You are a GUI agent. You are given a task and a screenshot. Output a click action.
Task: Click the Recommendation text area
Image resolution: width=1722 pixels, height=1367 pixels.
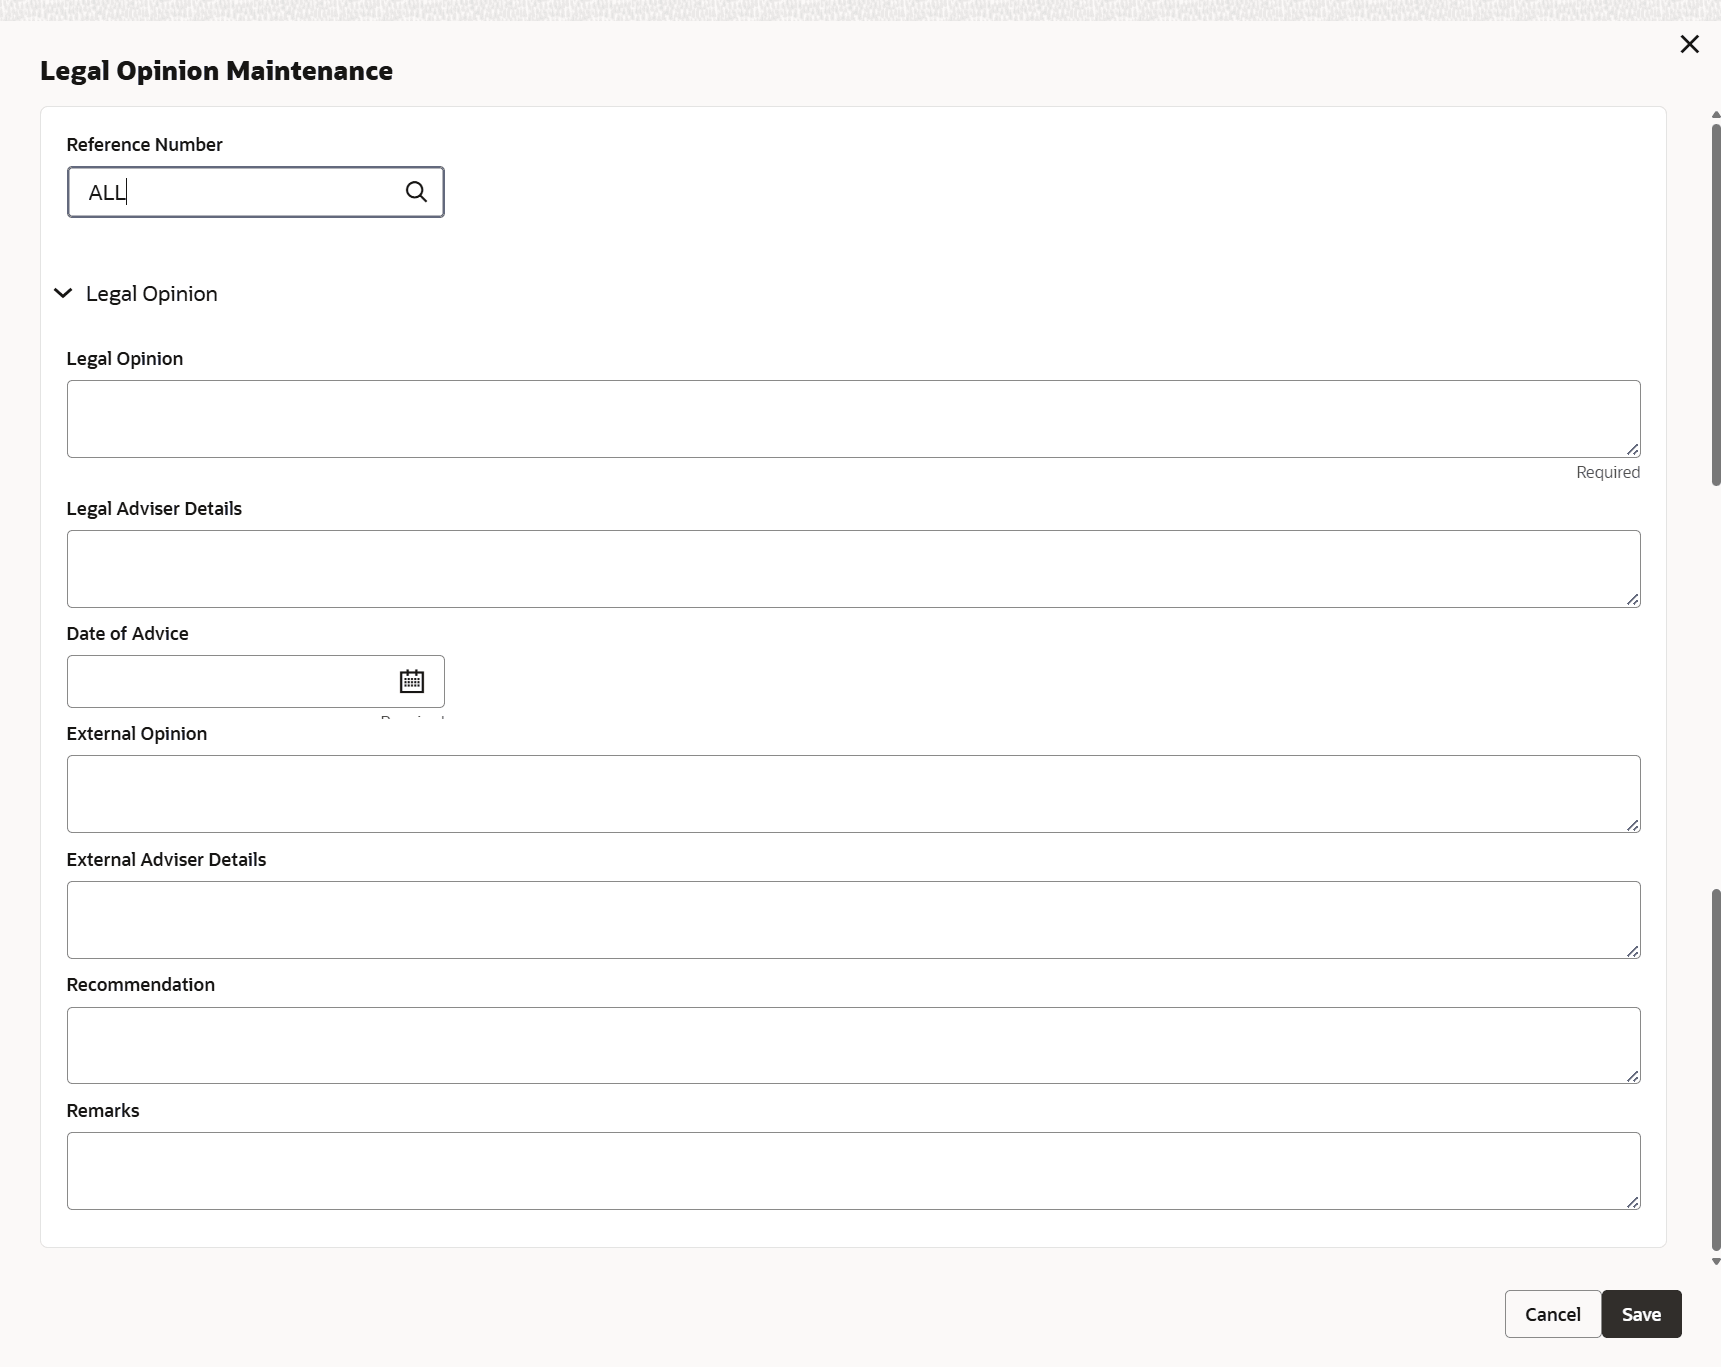853,1045
